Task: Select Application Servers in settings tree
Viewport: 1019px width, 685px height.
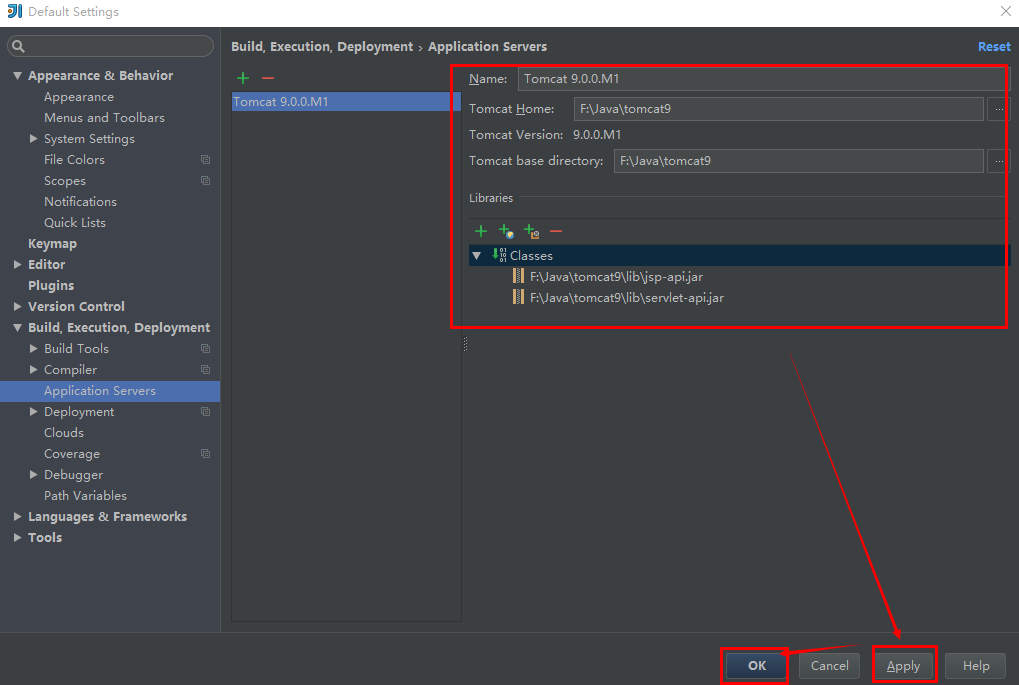Action: coord(110,391)
